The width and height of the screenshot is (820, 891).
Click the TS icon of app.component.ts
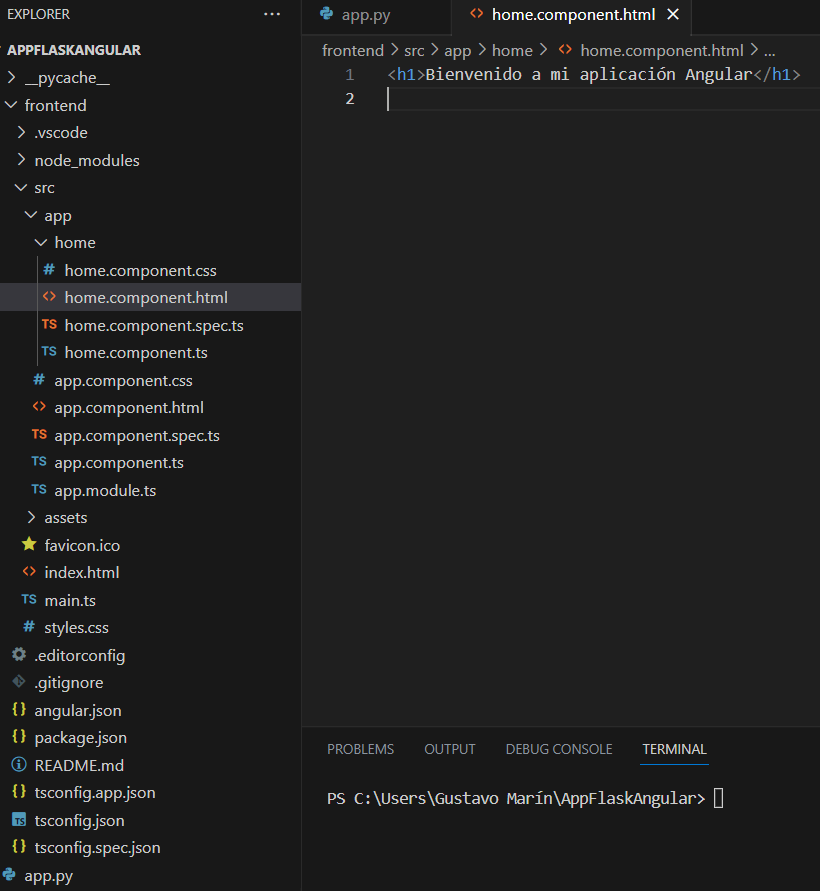click(x=39, y=462)
